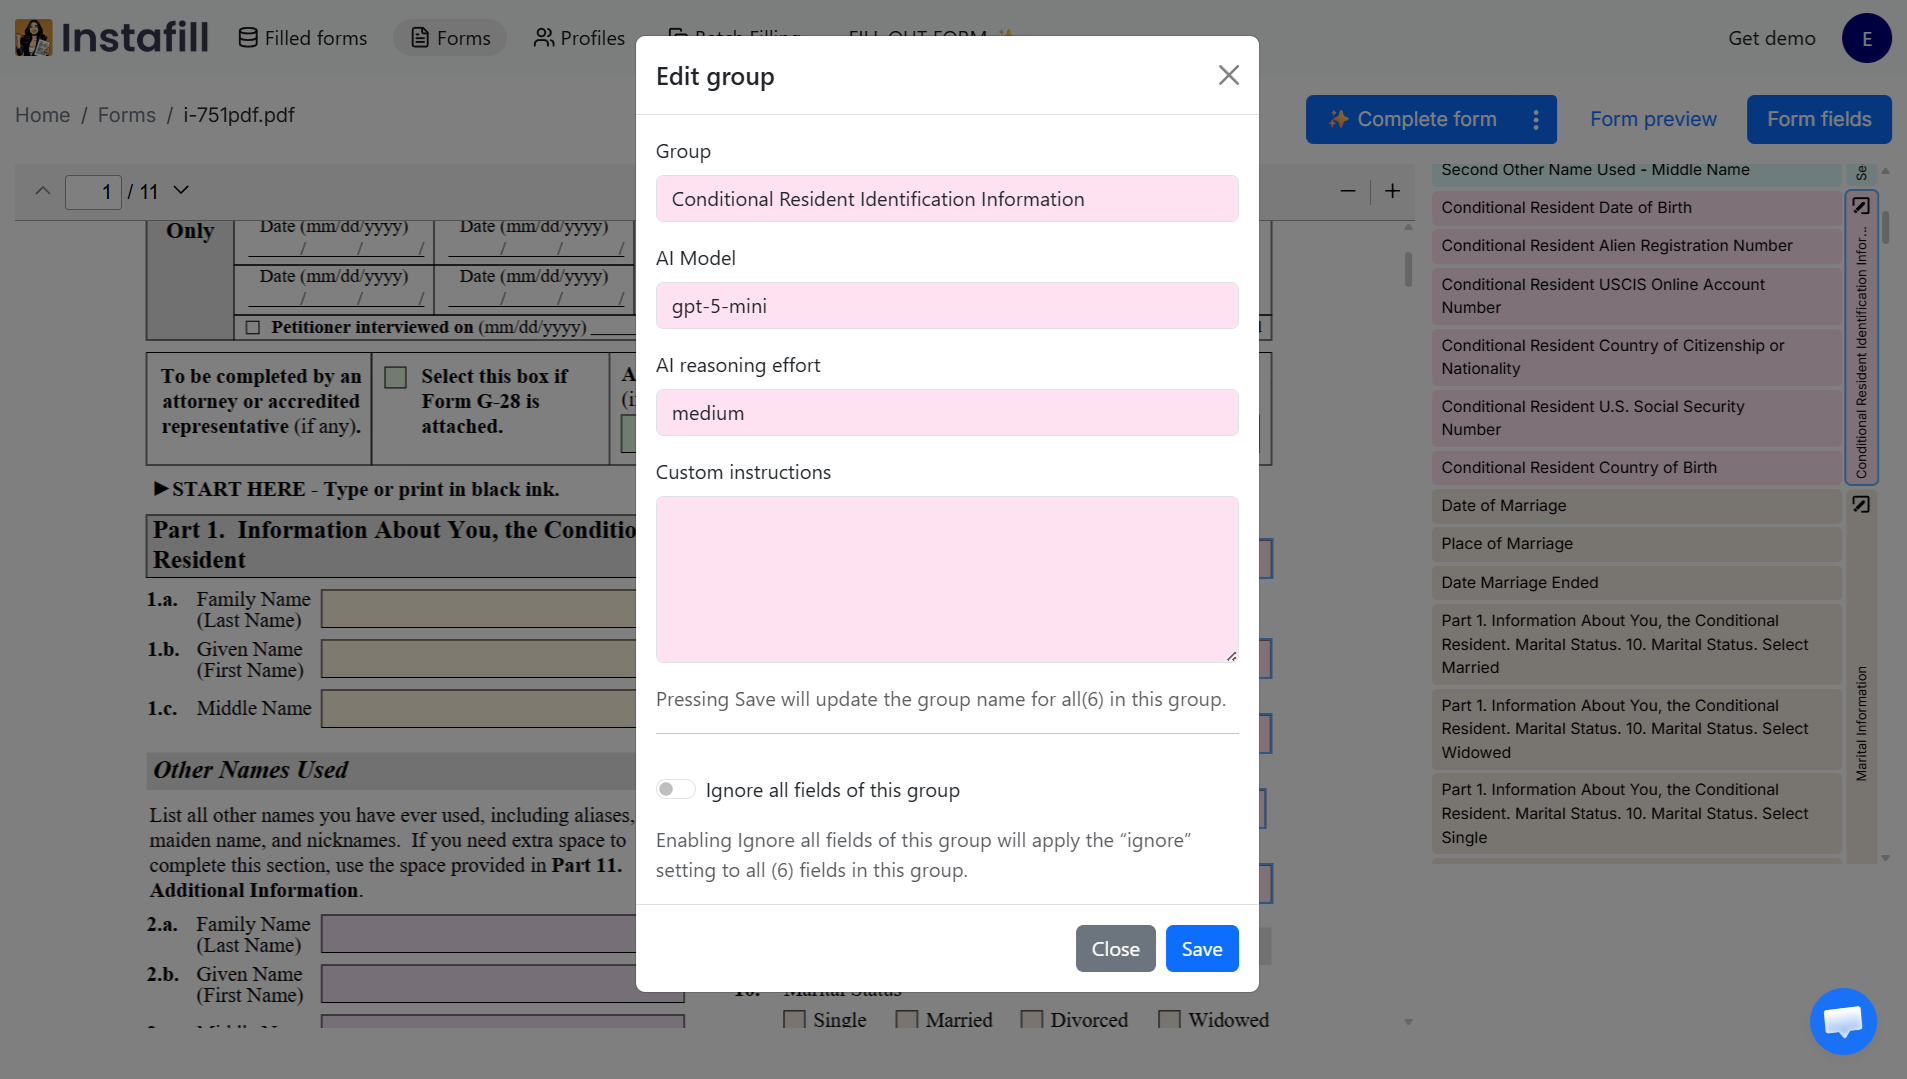Zoom in on the PDF with the plus icon

[x=1391, y=190]
